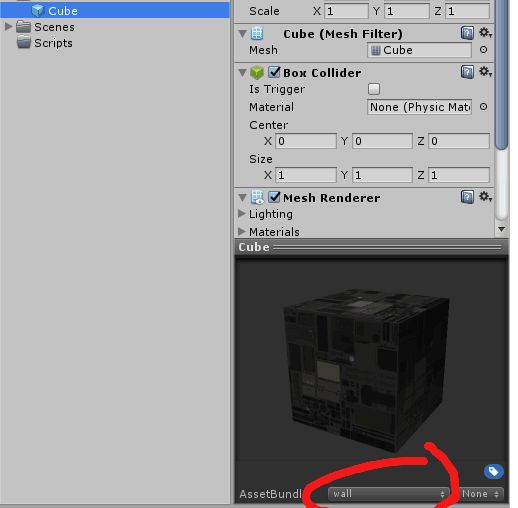This screenshot has width=518, height=508.
Task: Expand the Materials section
Action: 242,231
